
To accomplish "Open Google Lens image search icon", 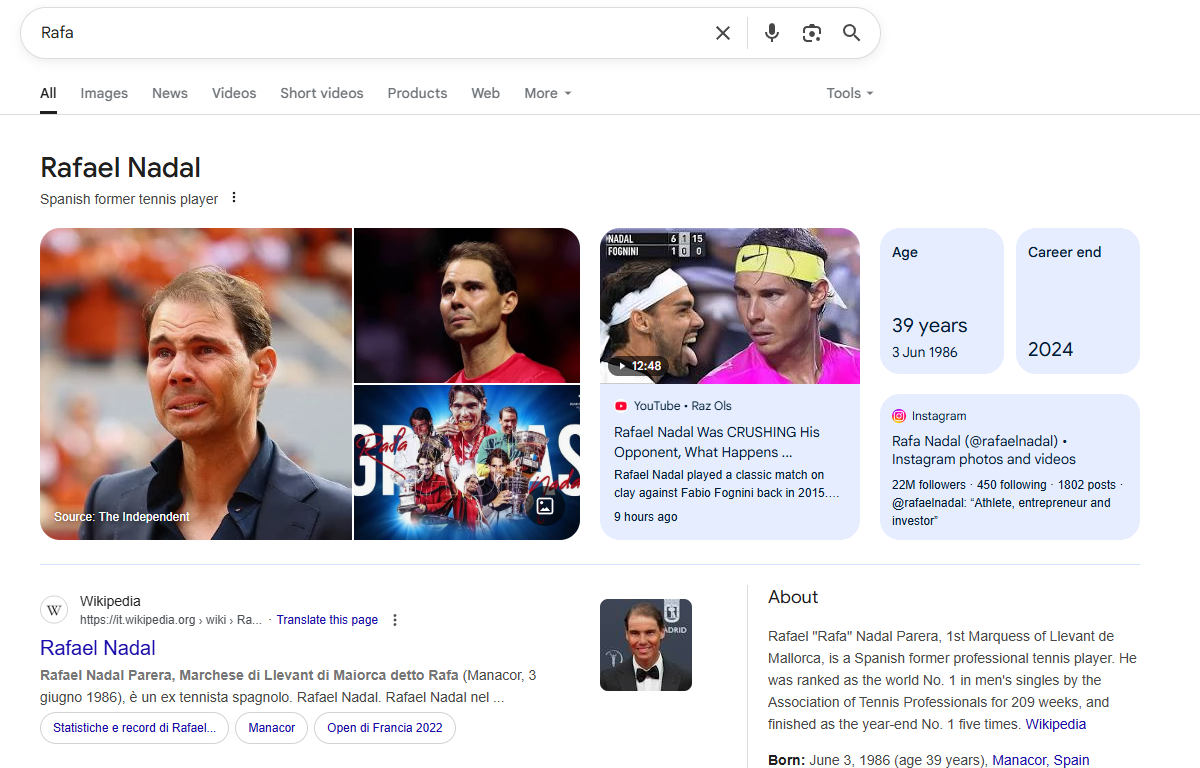I will pyautogui.click(x=812, y=33).
